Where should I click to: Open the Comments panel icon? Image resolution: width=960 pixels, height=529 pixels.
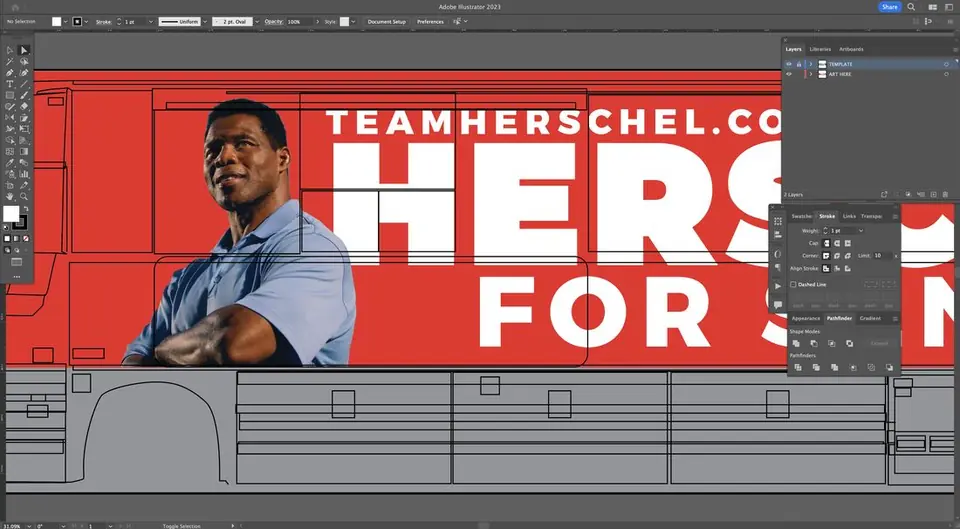pyautogui.click(x=778, y=304)
